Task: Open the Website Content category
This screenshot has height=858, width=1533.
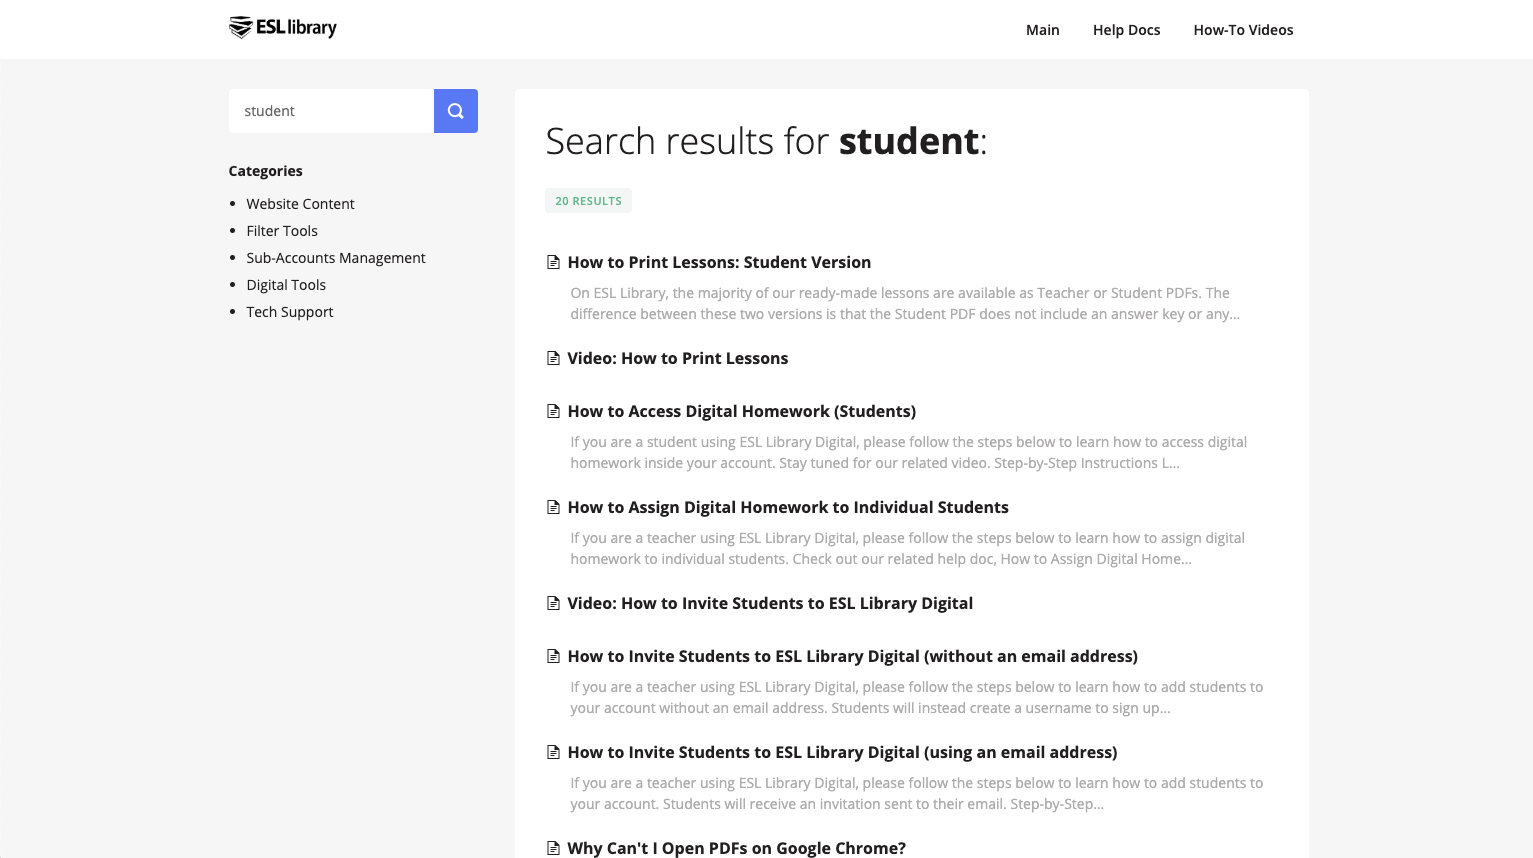Action: pyautogui.click(x=300, y=204)
